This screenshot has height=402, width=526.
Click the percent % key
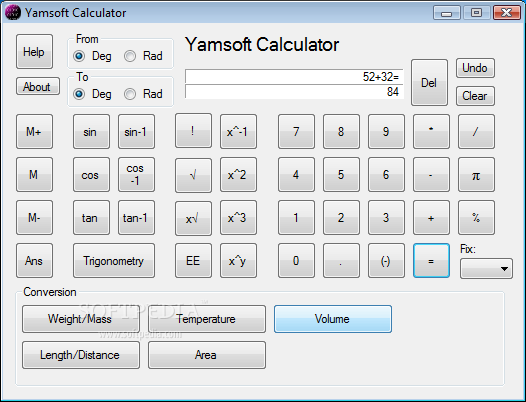tap(476, 218)
